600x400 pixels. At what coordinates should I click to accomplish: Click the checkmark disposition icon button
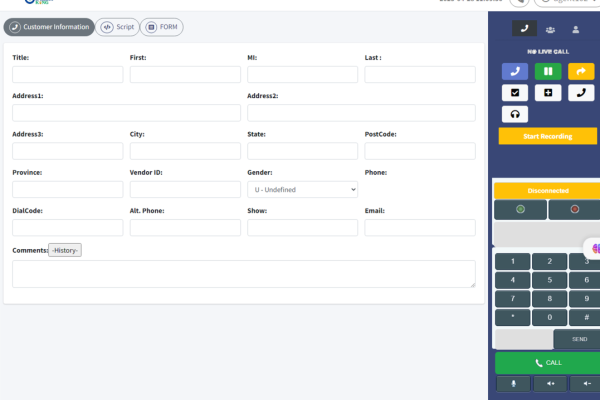(515, 93)
